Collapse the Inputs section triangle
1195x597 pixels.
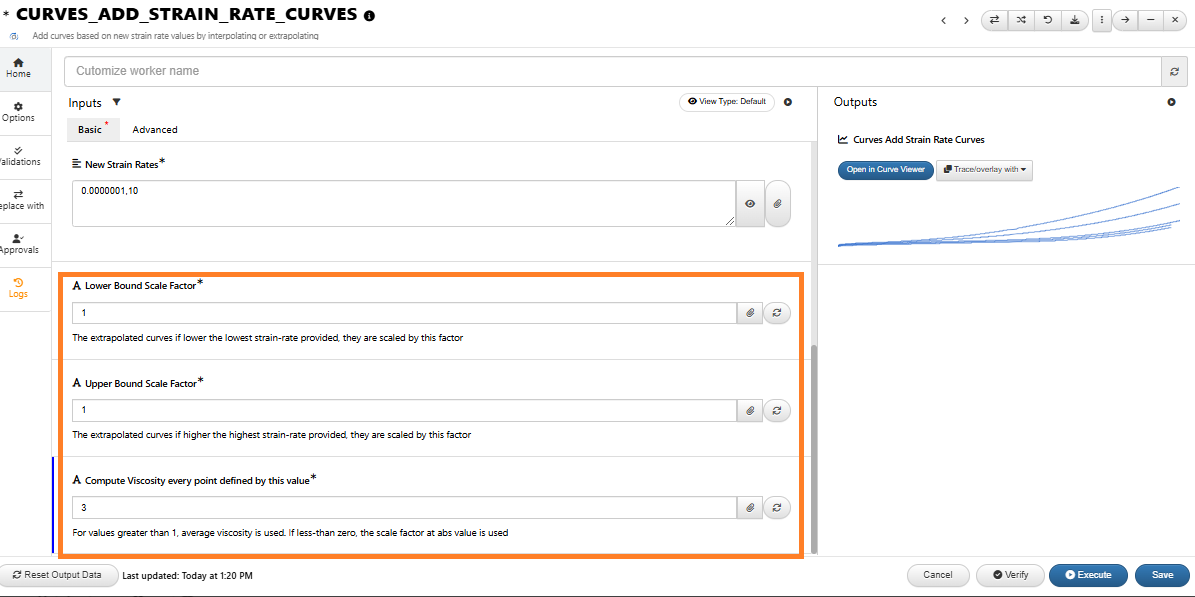coord(116,102)
